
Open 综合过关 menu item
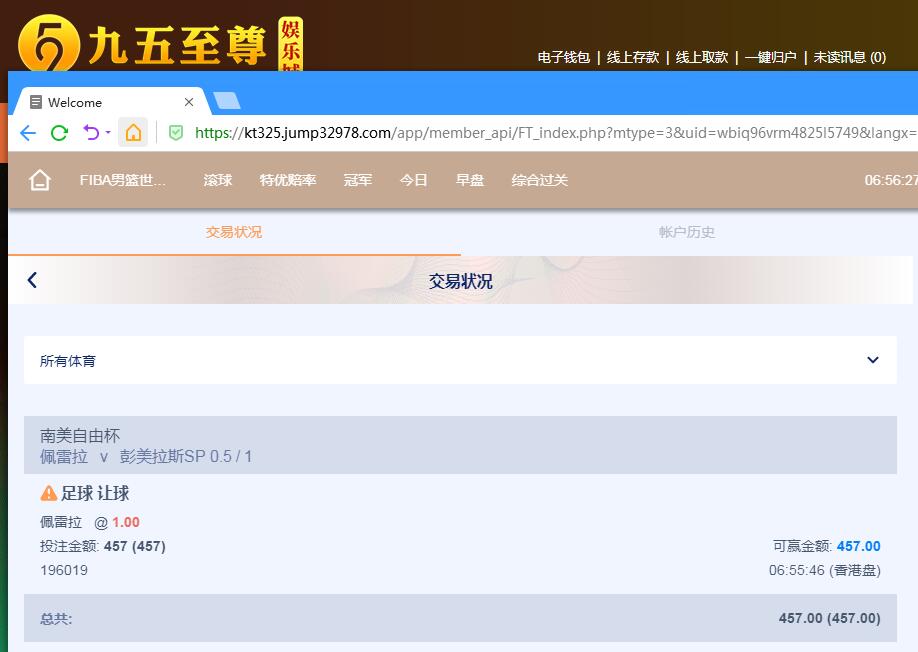pos(539,180)
